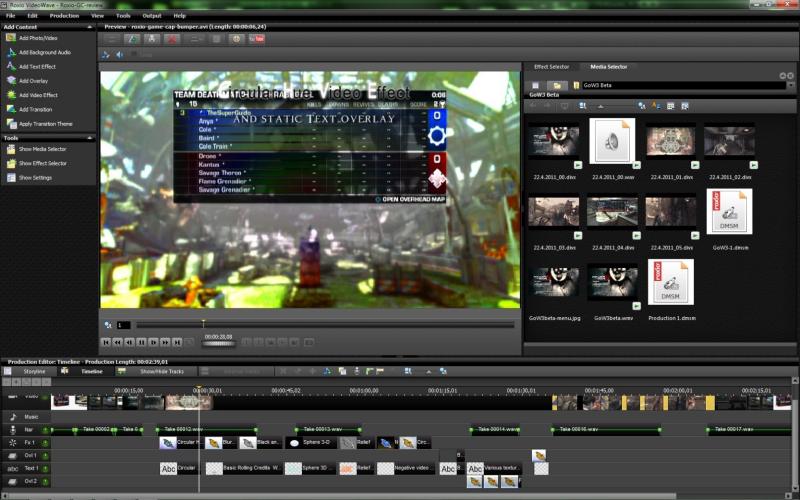The image size is (800, 500).
Task: Jump to the start of preview
Action: click(x=106, y=342)
